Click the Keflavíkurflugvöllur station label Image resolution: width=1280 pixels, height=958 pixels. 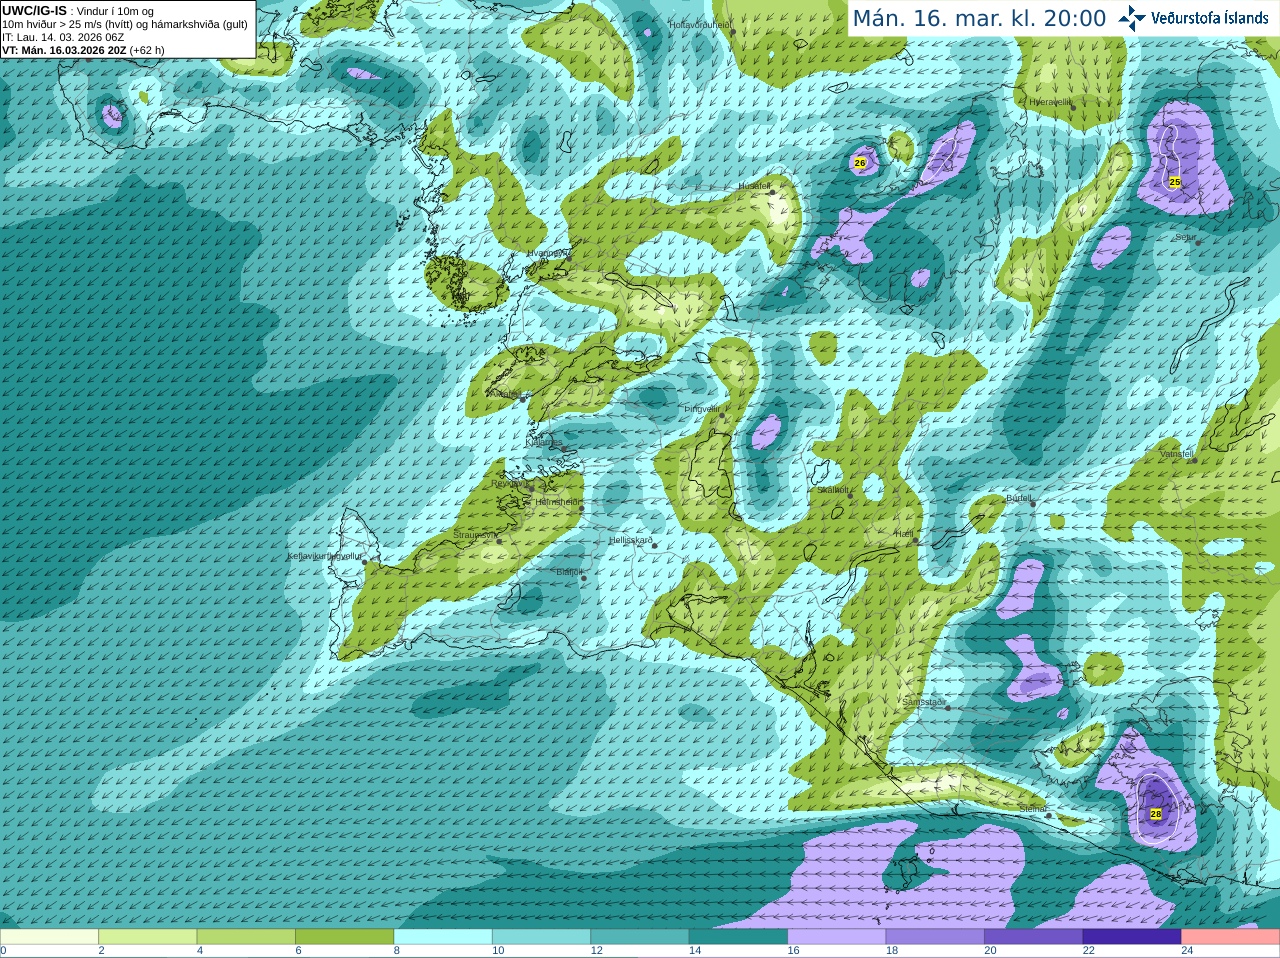(325, 556)
